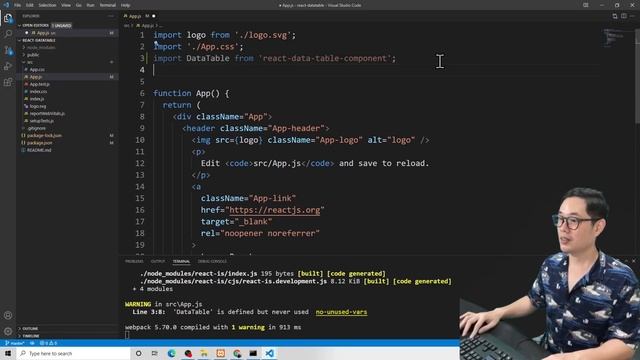Click the Cortana circle on taskbar
The width and height of the screenshot is (640, 360).
138,353
